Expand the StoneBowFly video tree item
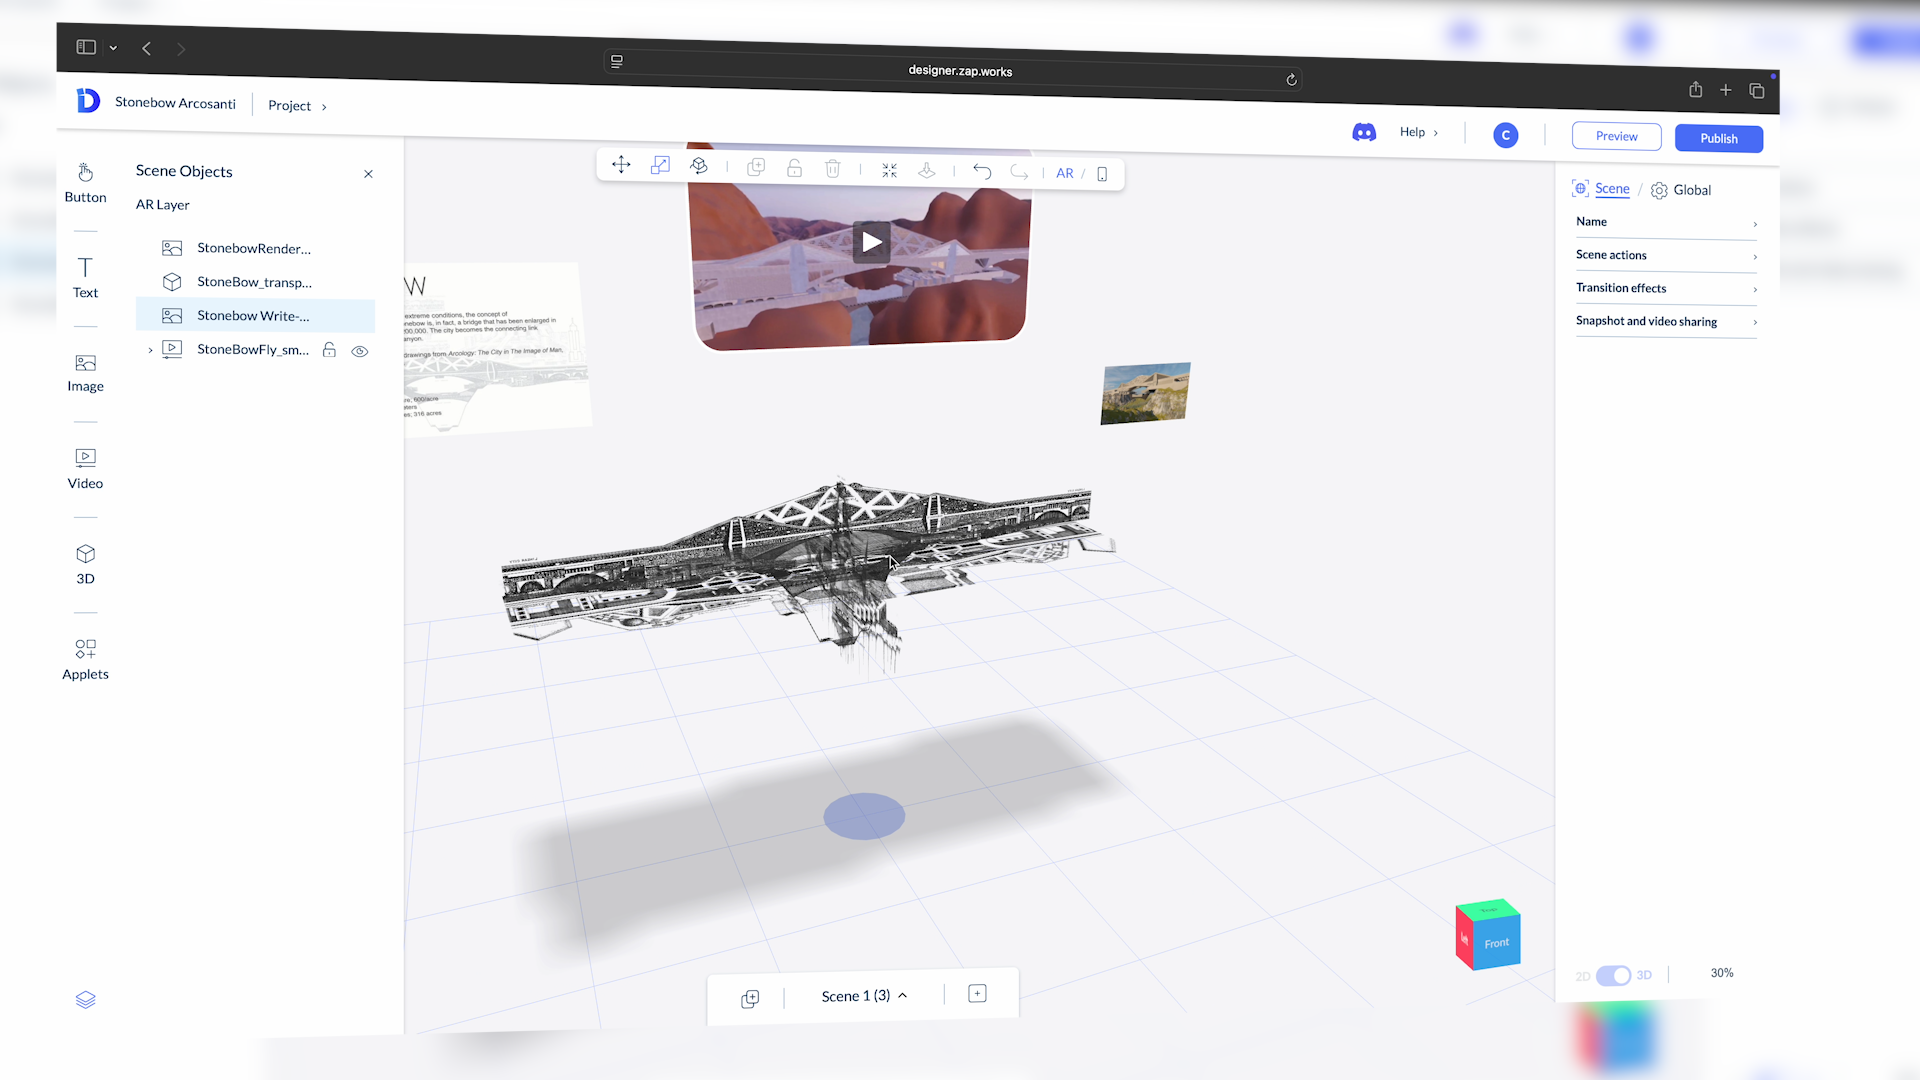 click(150, 350)
